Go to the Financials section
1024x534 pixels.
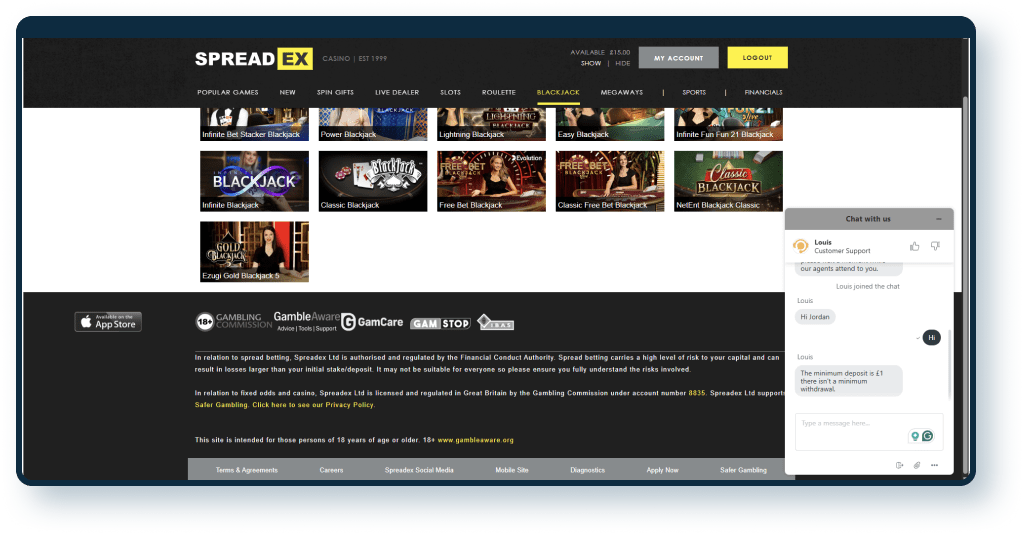coord(763,93)
